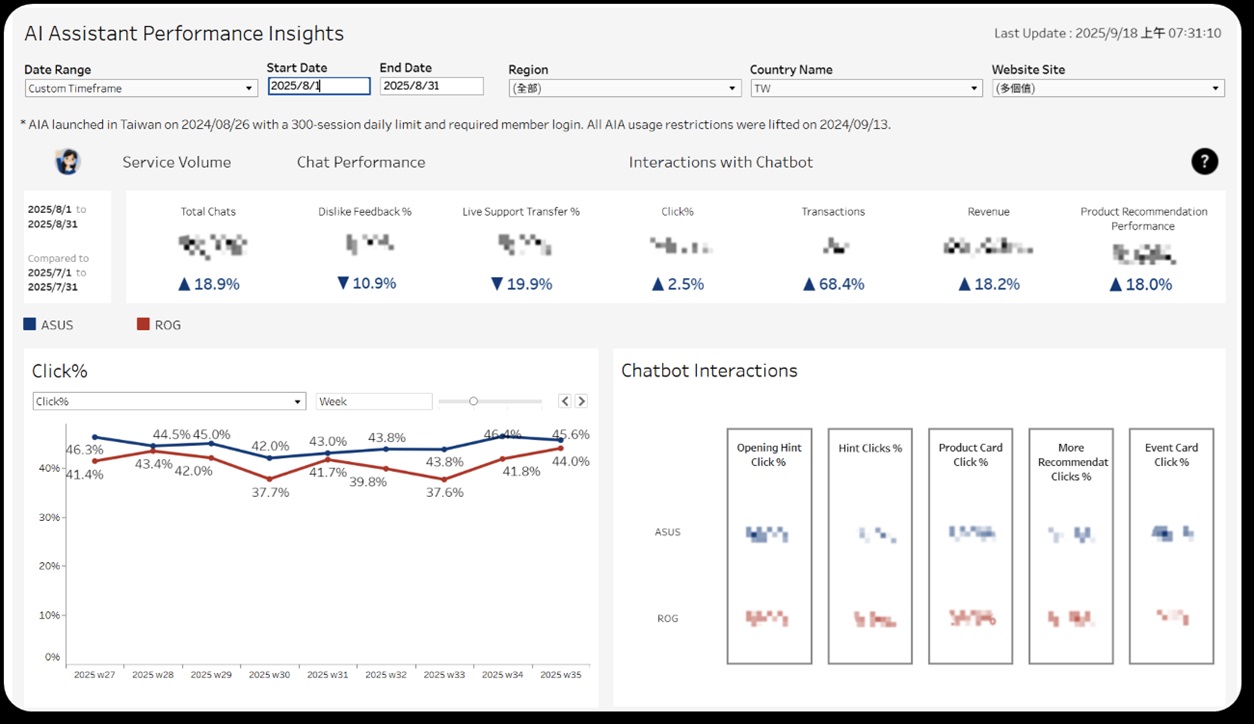The height and width of the screenshot is (724, 1254).
Task: Click the Total Chats increase indicator
Action: [x=208, y=284]
